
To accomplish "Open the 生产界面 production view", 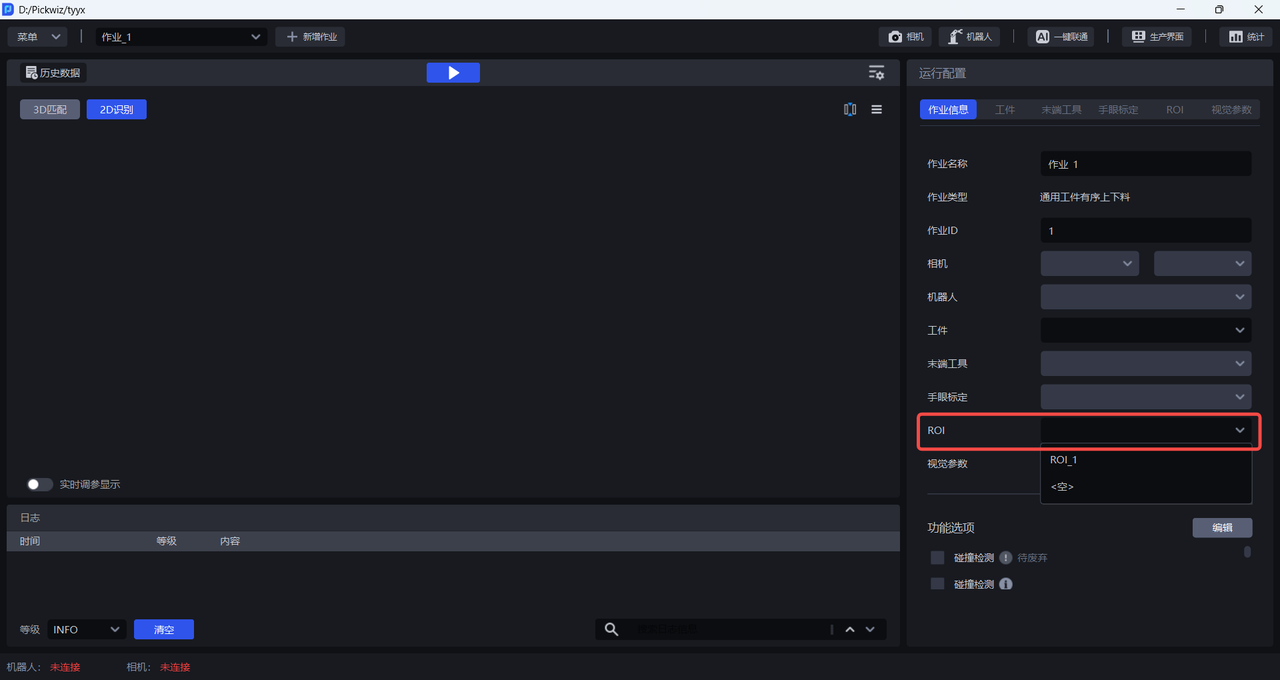I will pos(1157,37).
